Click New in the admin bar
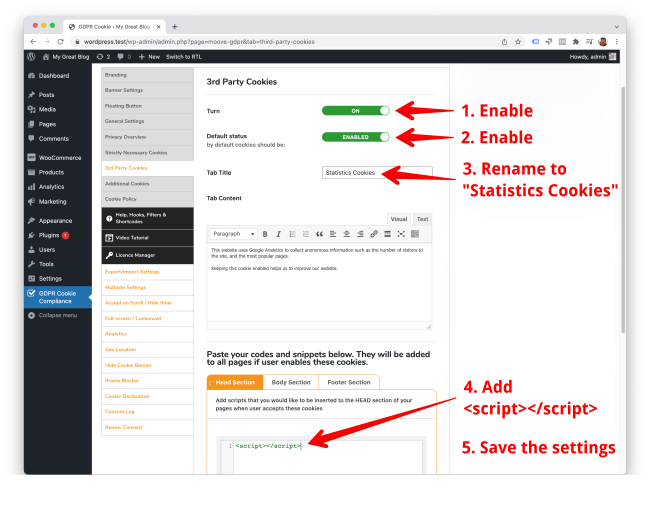 (149, 57)
